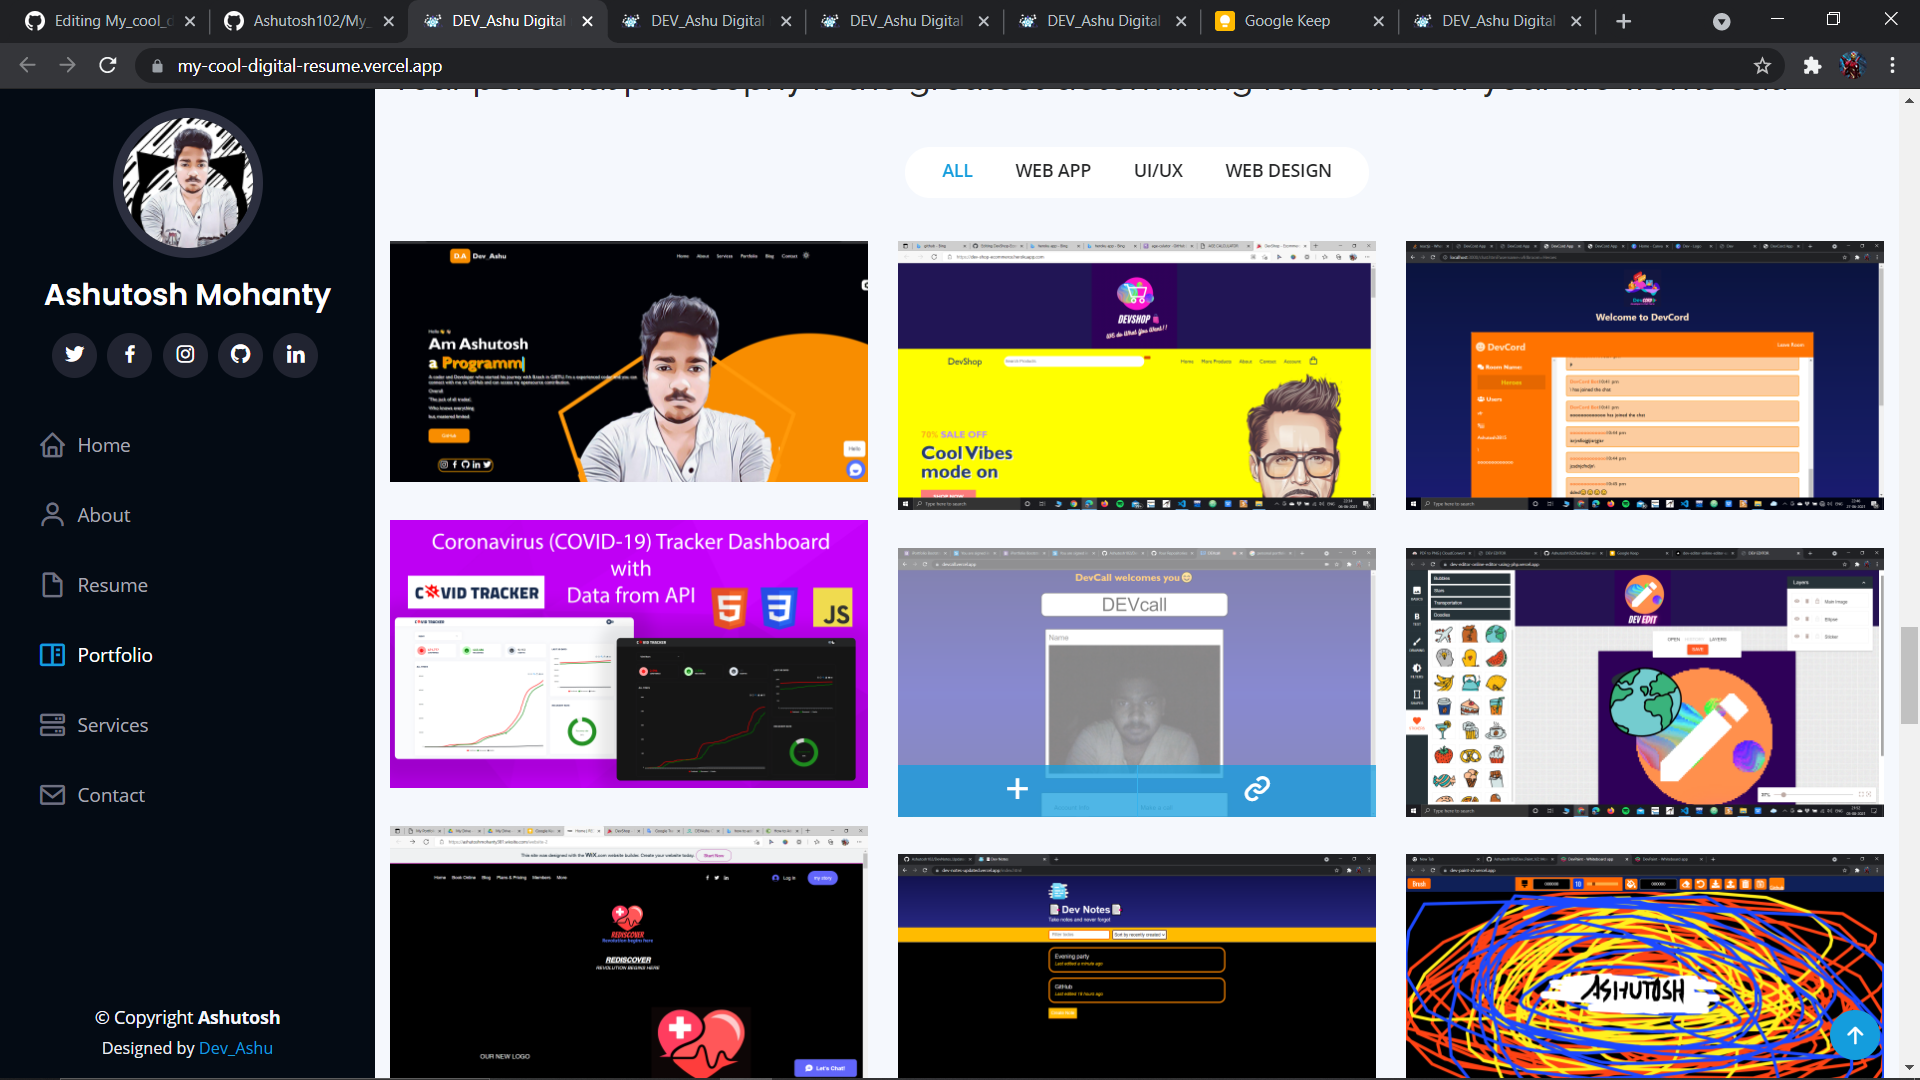Activate the WEB DESIGN filter option

point(1278,171)
